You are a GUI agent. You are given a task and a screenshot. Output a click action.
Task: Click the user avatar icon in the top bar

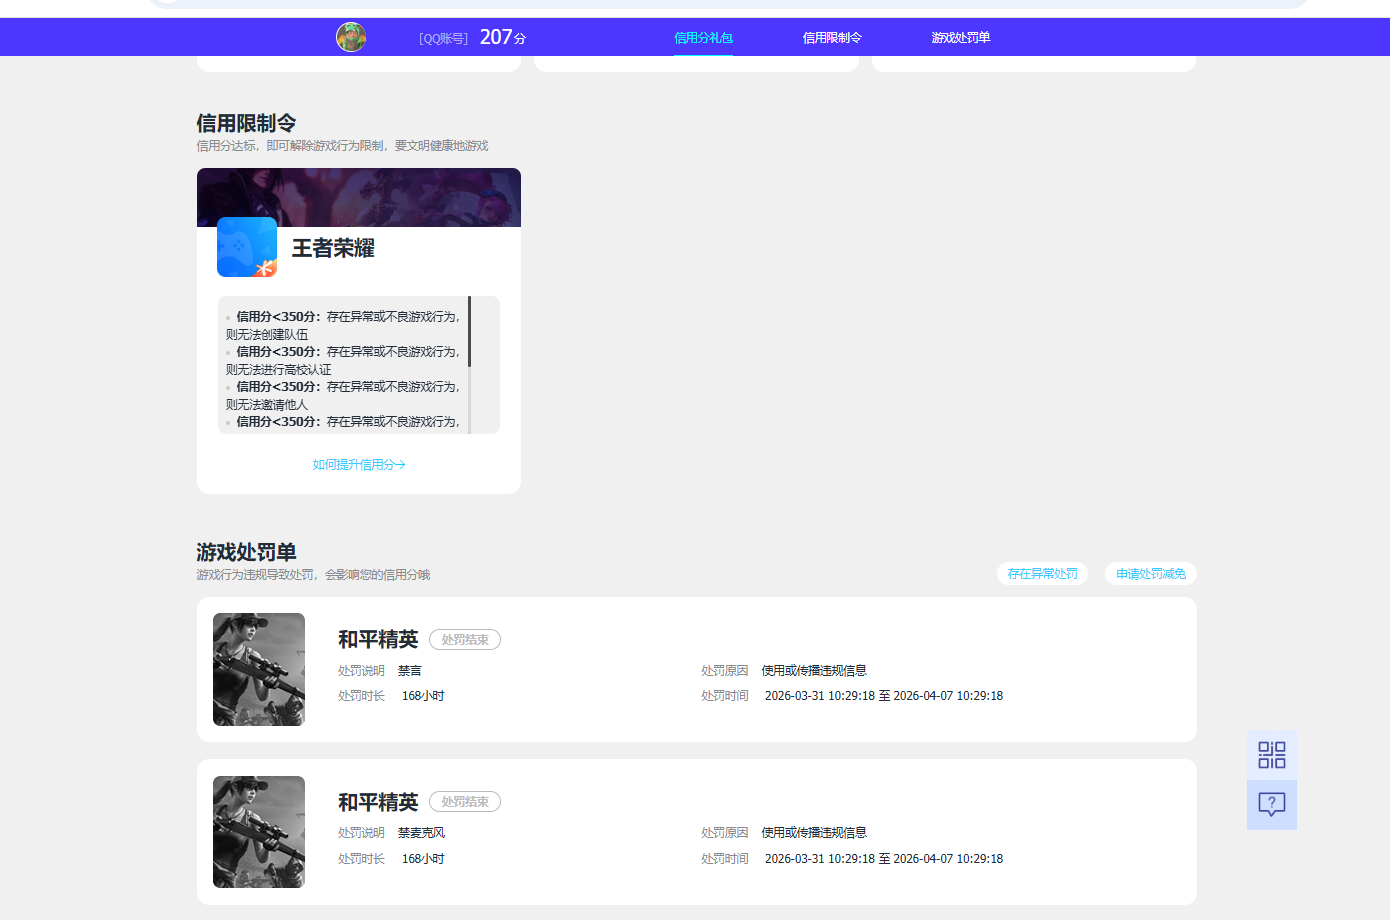[351, 37]
